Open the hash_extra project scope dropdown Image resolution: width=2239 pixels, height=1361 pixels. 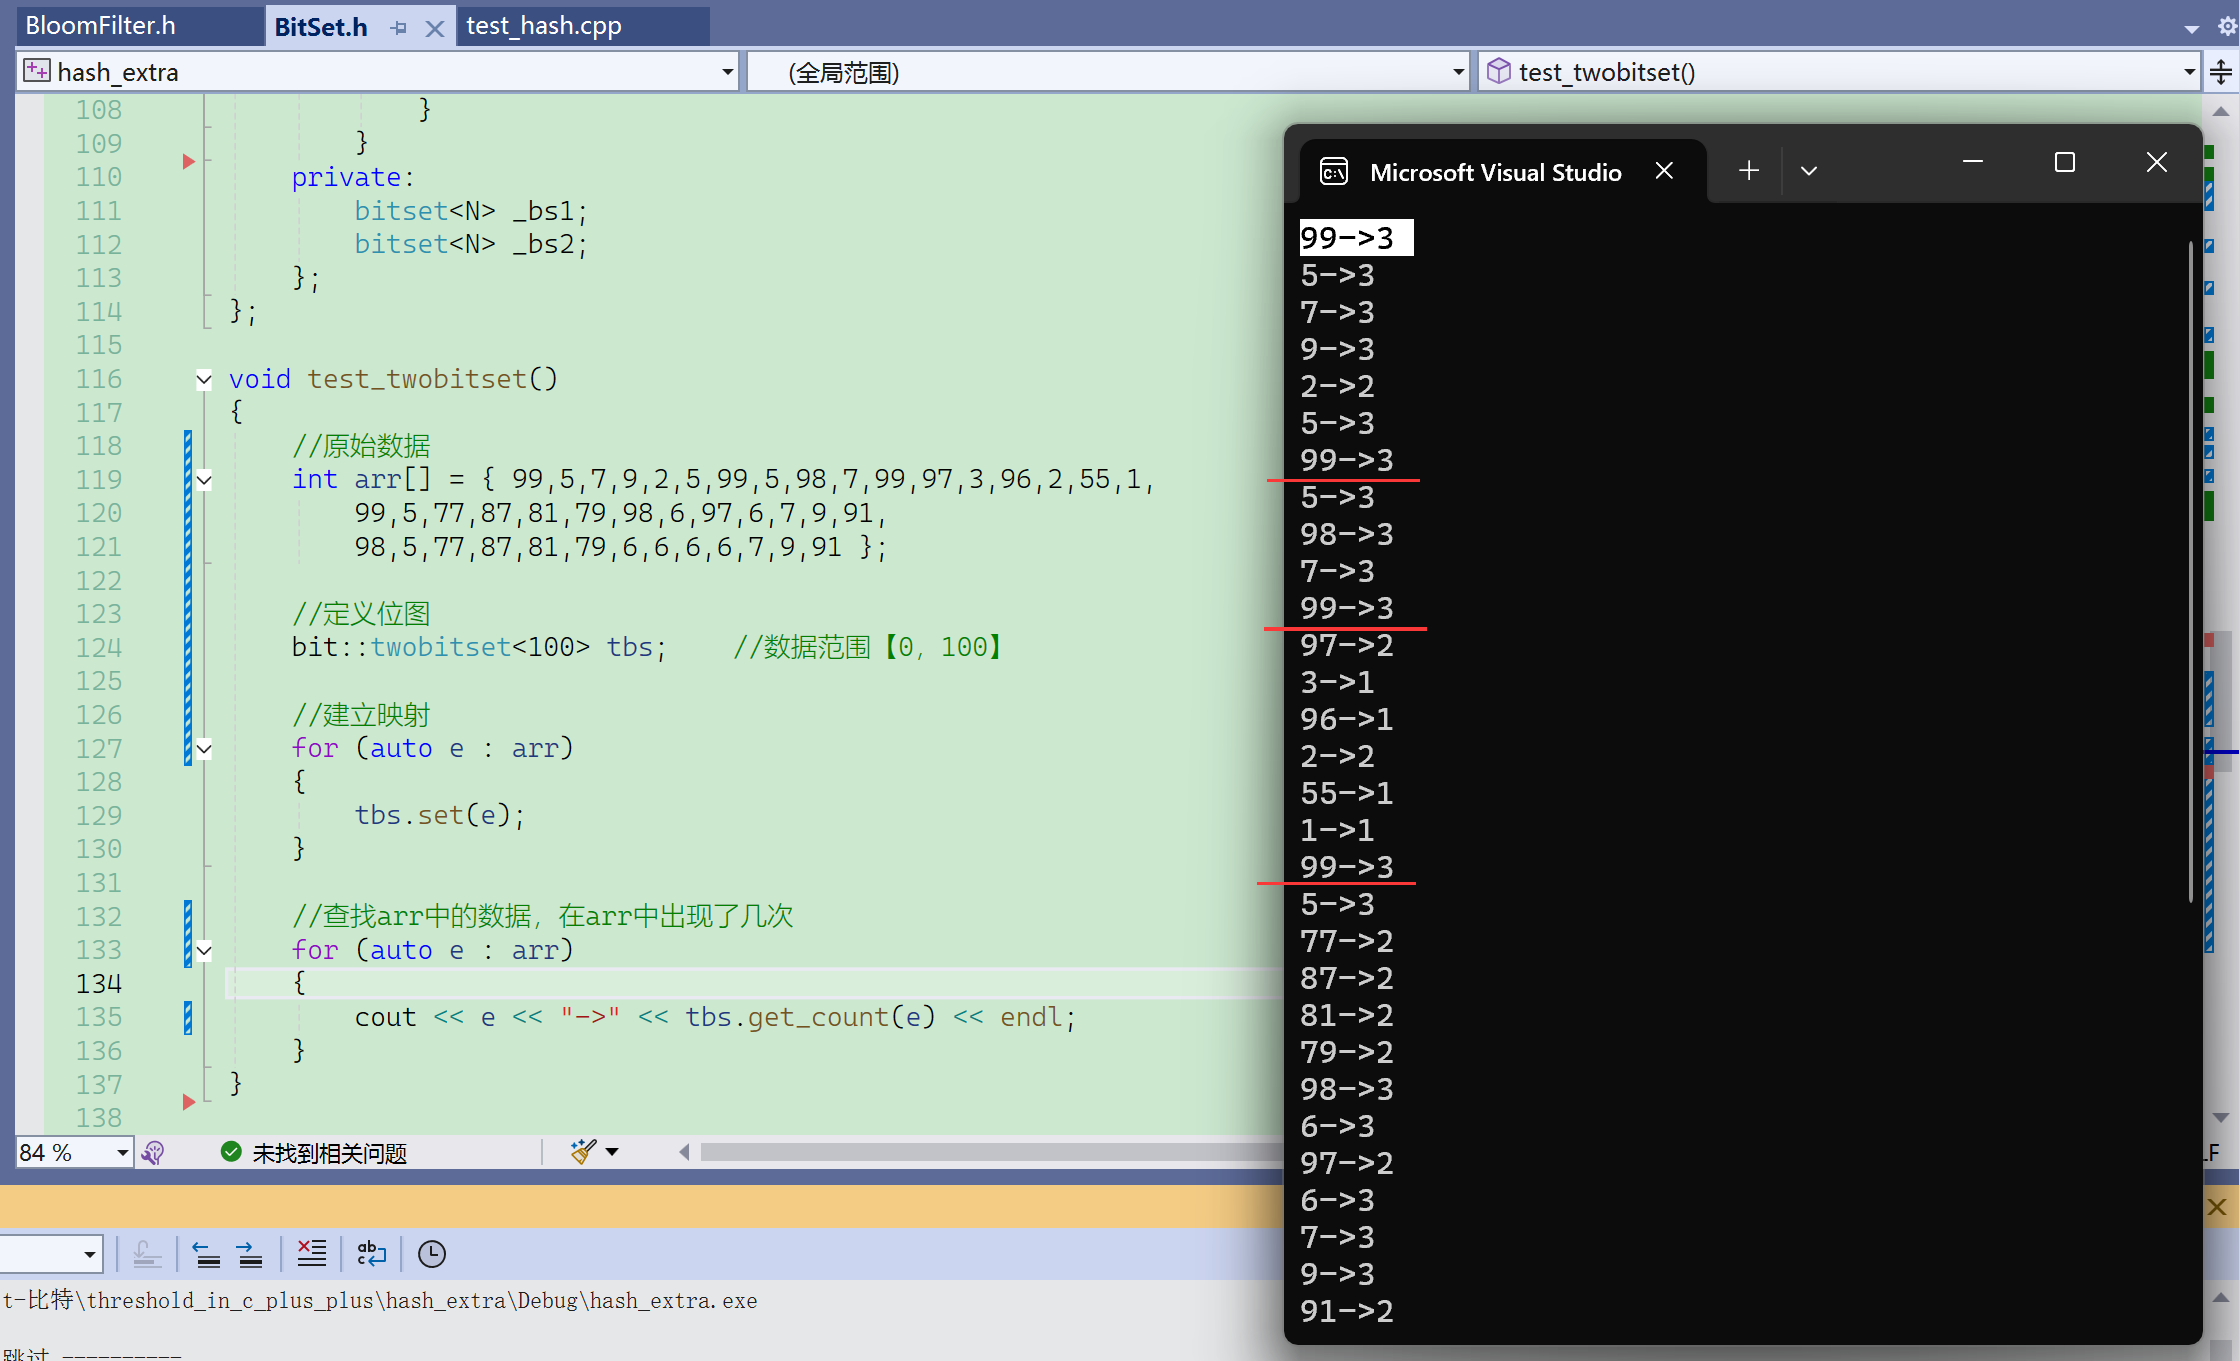[727, 72]
